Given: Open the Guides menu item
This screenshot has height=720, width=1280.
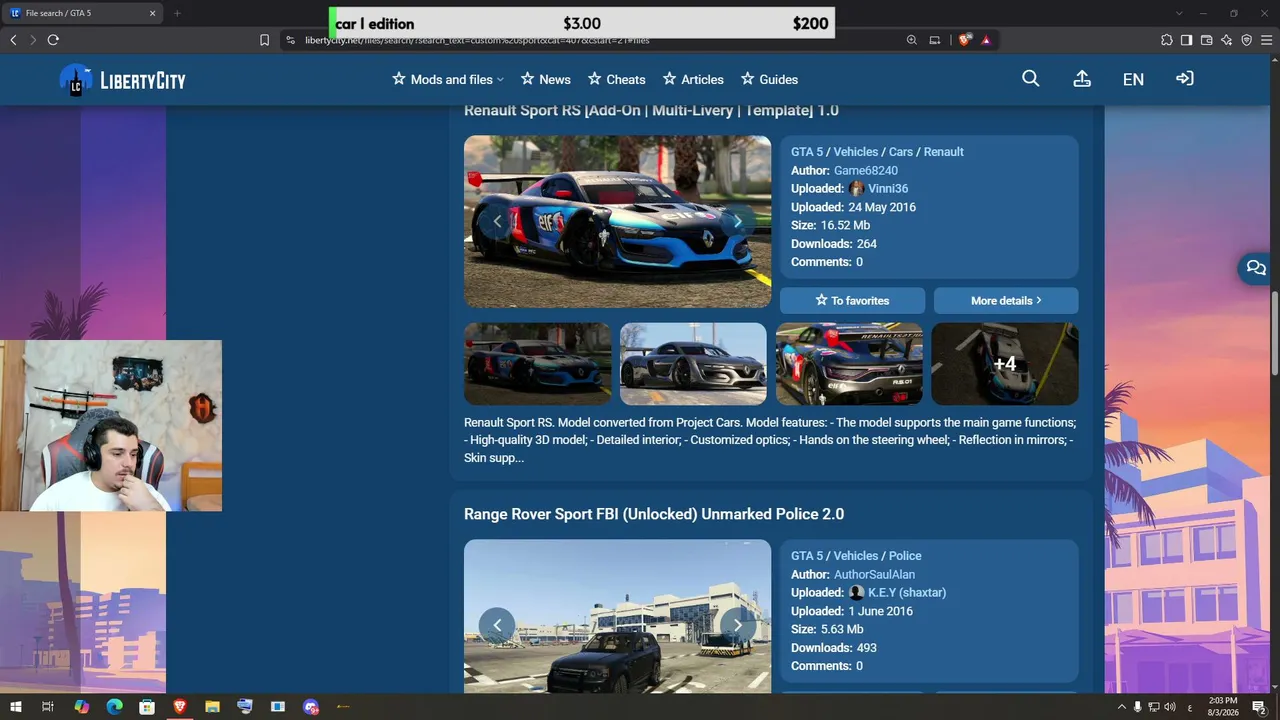Looking at the screenshot, I should click(769, 80).
